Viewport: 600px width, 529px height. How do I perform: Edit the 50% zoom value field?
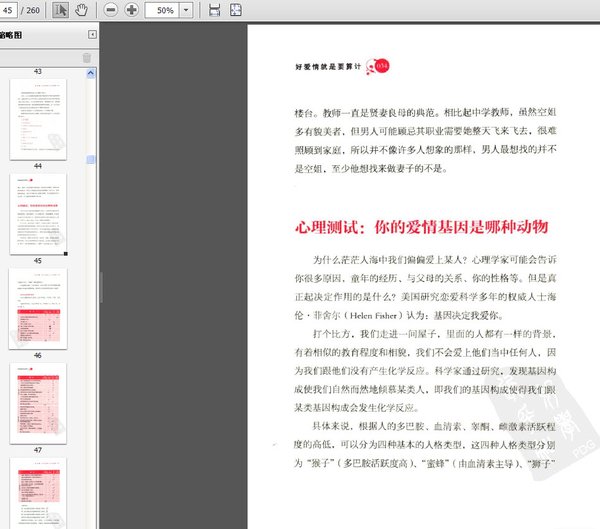point(163,10)
